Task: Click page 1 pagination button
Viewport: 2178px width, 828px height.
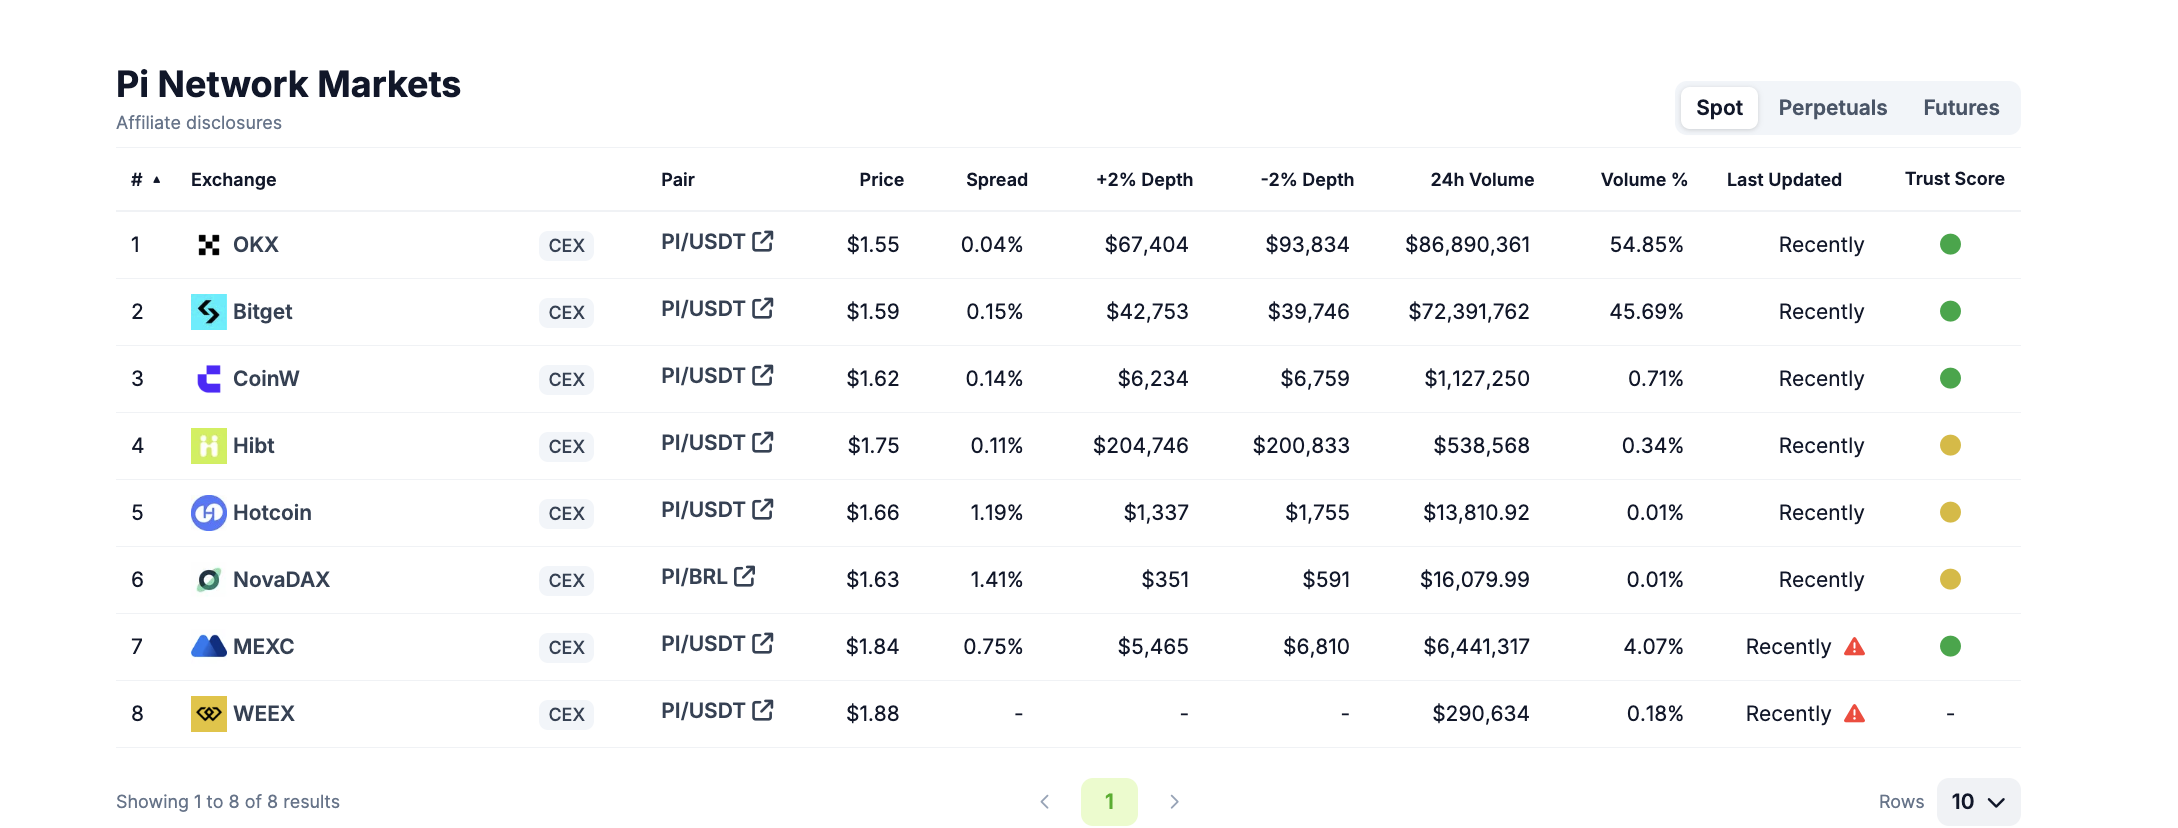Action: pos(1109,802)
